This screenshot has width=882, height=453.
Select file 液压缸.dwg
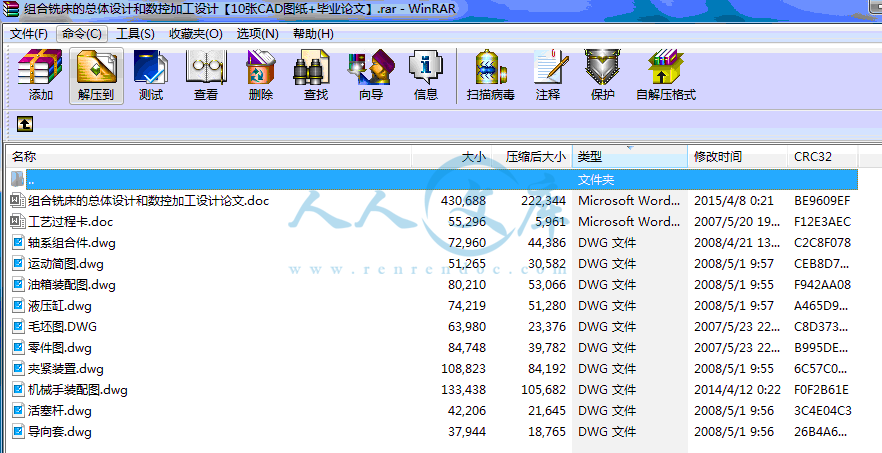(x=60, y=306)
